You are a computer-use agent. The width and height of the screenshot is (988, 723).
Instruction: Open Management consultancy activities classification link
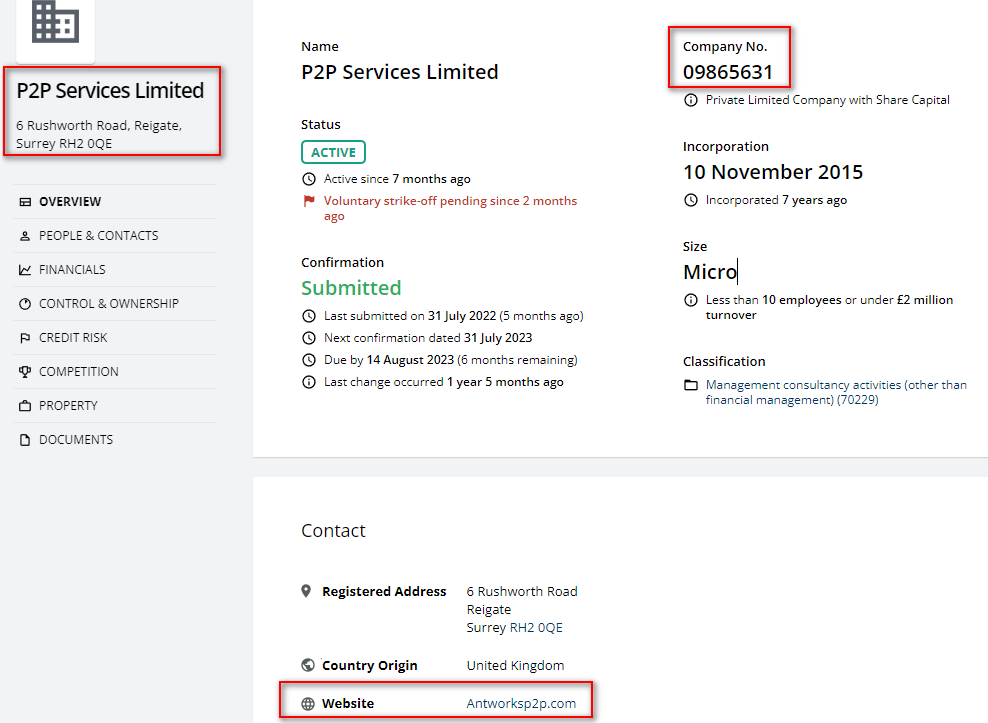(x=836, y=392)
